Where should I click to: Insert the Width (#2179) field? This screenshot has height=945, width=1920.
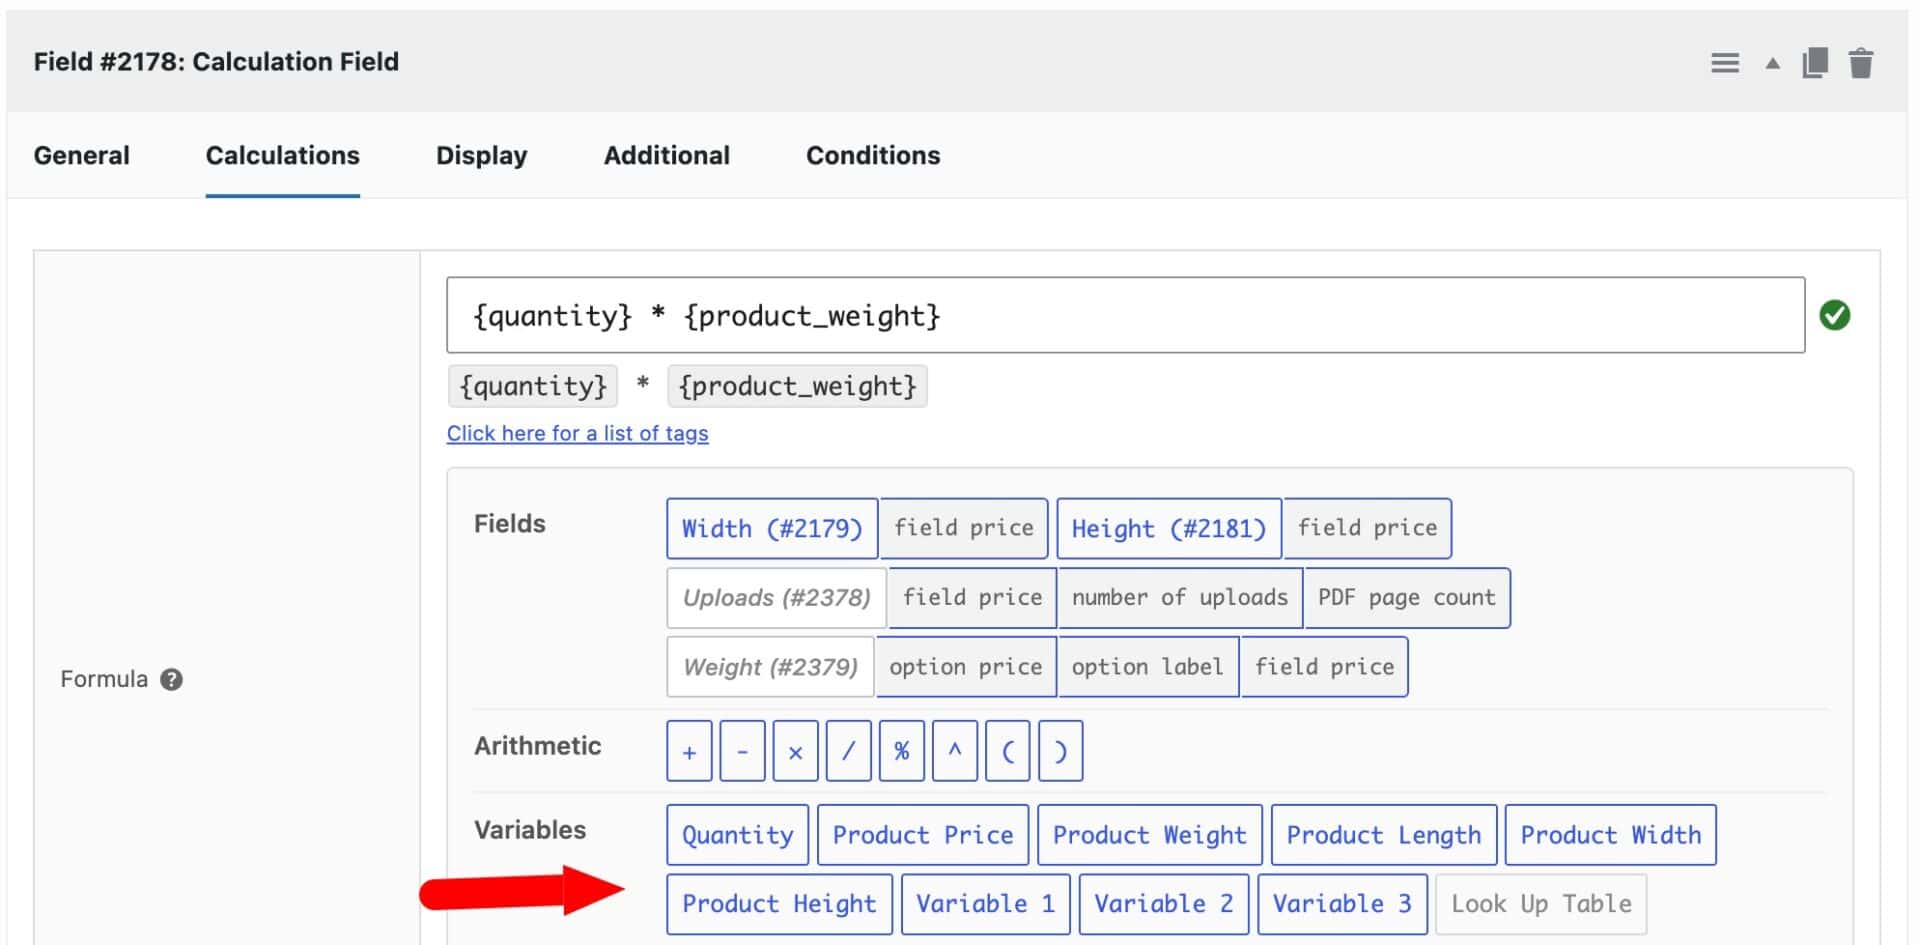point(772,528)
